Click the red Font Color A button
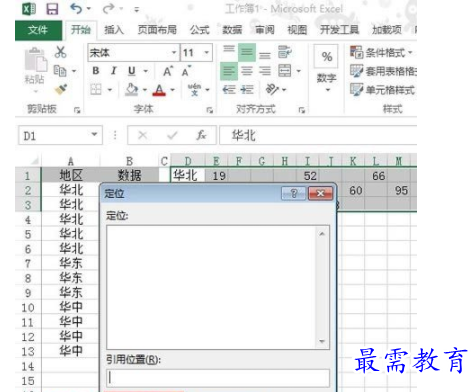 tap(159, 90)
